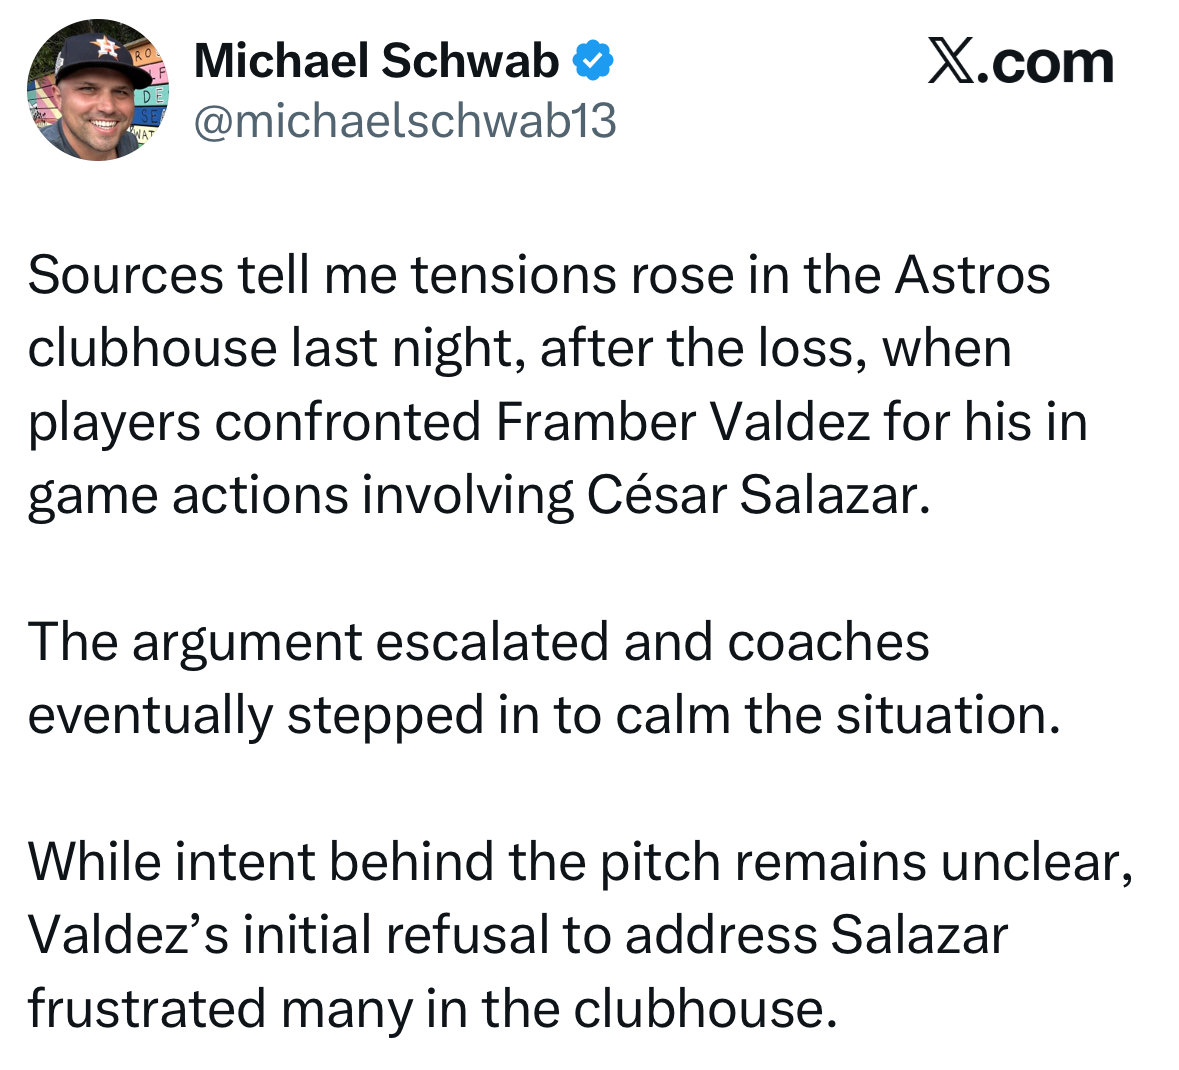Viewport: 1179px width, 1070px height.
Task: Open Michael Schwab's profile picture
Action: click(x=98, y=89)
